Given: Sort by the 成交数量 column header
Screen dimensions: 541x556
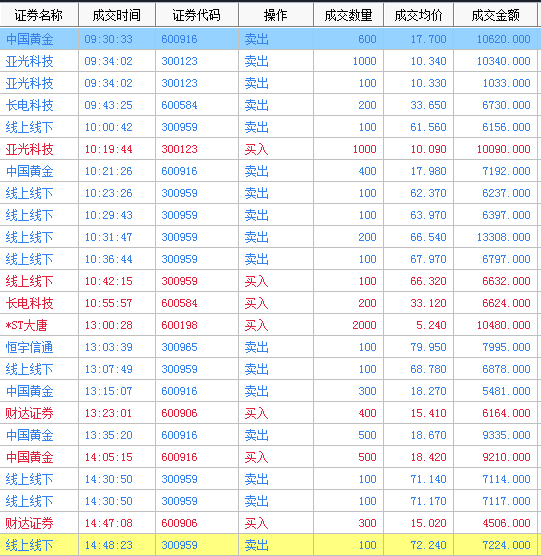Looking at the screenshot, I should (348, 15).
